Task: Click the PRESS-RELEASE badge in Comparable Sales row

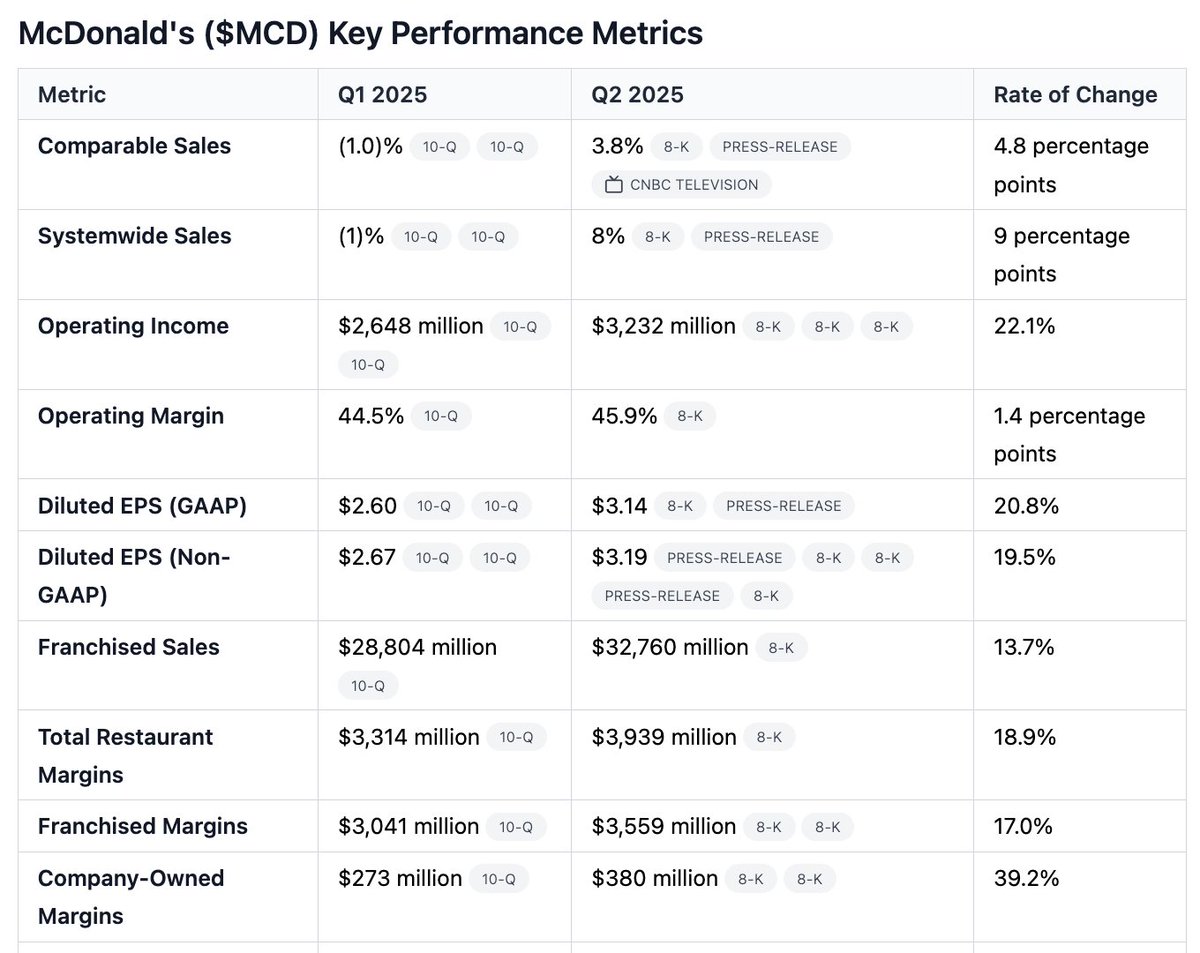Action: click(x=780, y=147)
